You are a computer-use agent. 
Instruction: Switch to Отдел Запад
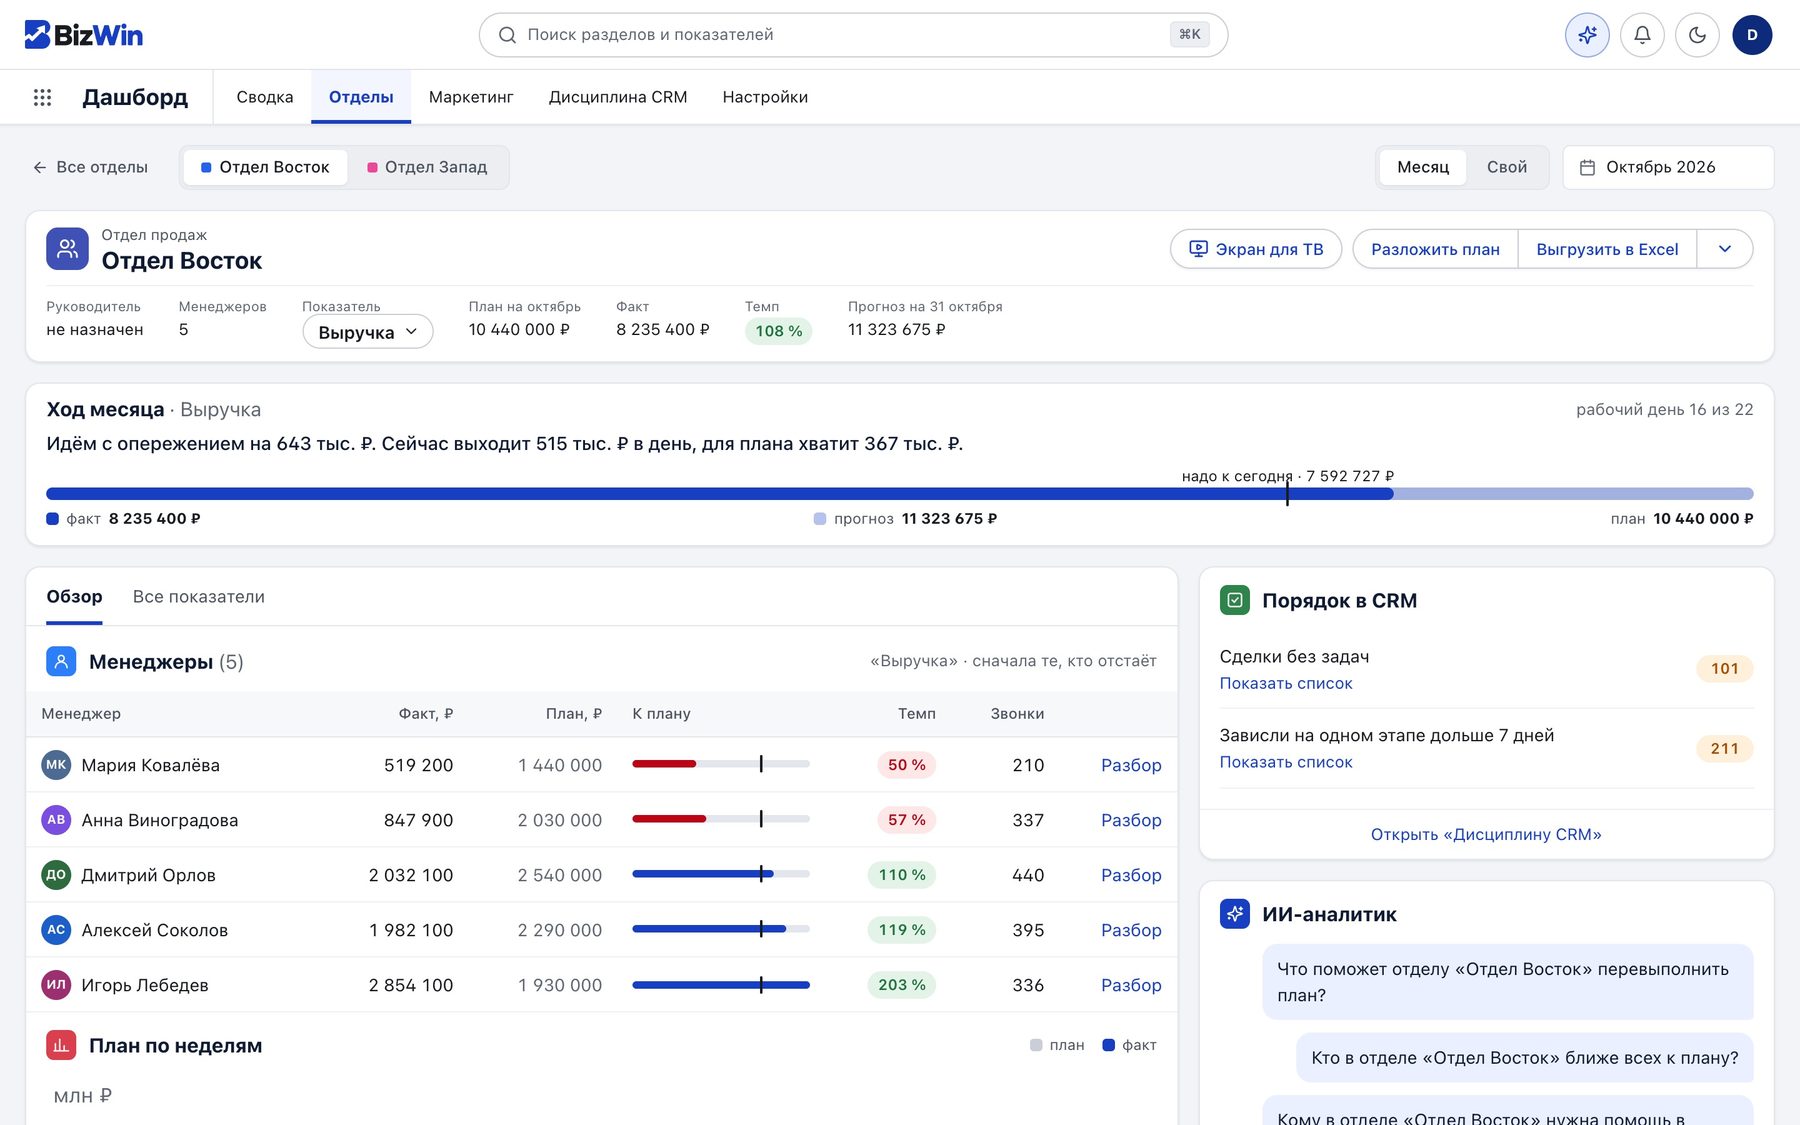(x=427, y=167)
